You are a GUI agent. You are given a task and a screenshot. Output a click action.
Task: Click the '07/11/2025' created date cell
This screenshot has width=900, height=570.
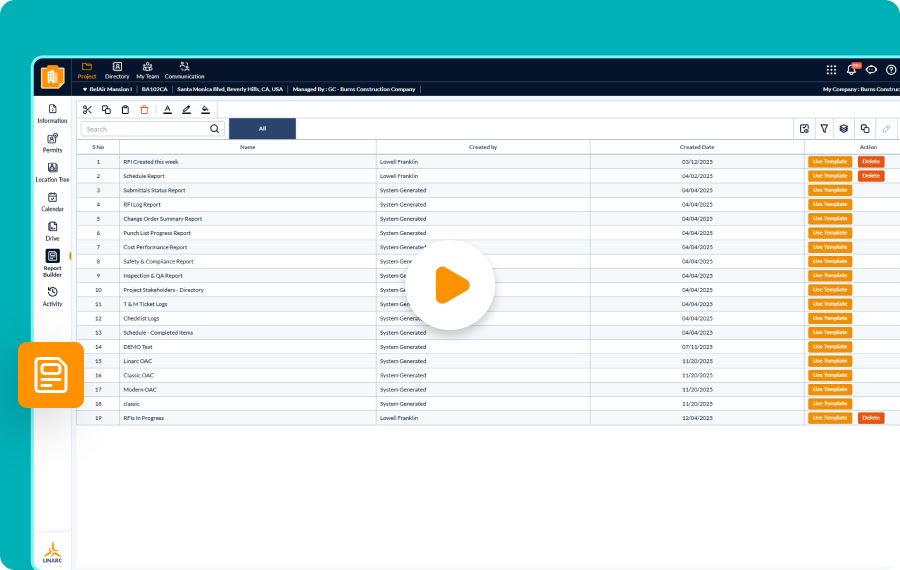pyautogui.click(x=697, y=347)
